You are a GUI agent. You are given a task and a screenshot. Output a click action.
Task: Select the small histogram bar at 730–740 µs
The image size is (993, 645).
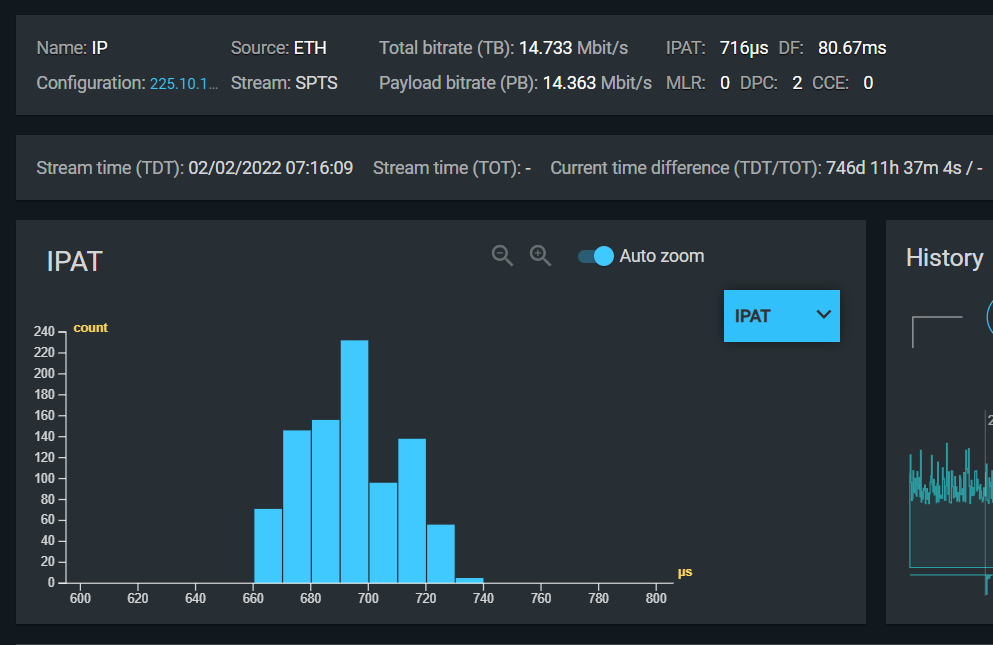point(469,580)
